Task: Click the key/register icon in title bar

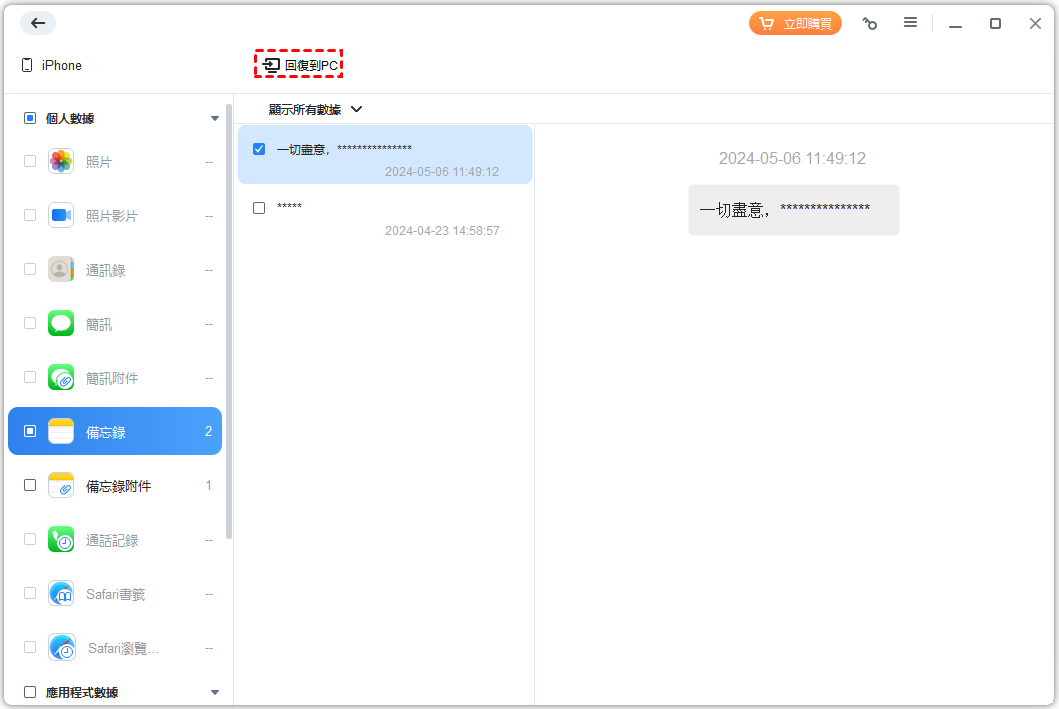Action: [870, 24]
